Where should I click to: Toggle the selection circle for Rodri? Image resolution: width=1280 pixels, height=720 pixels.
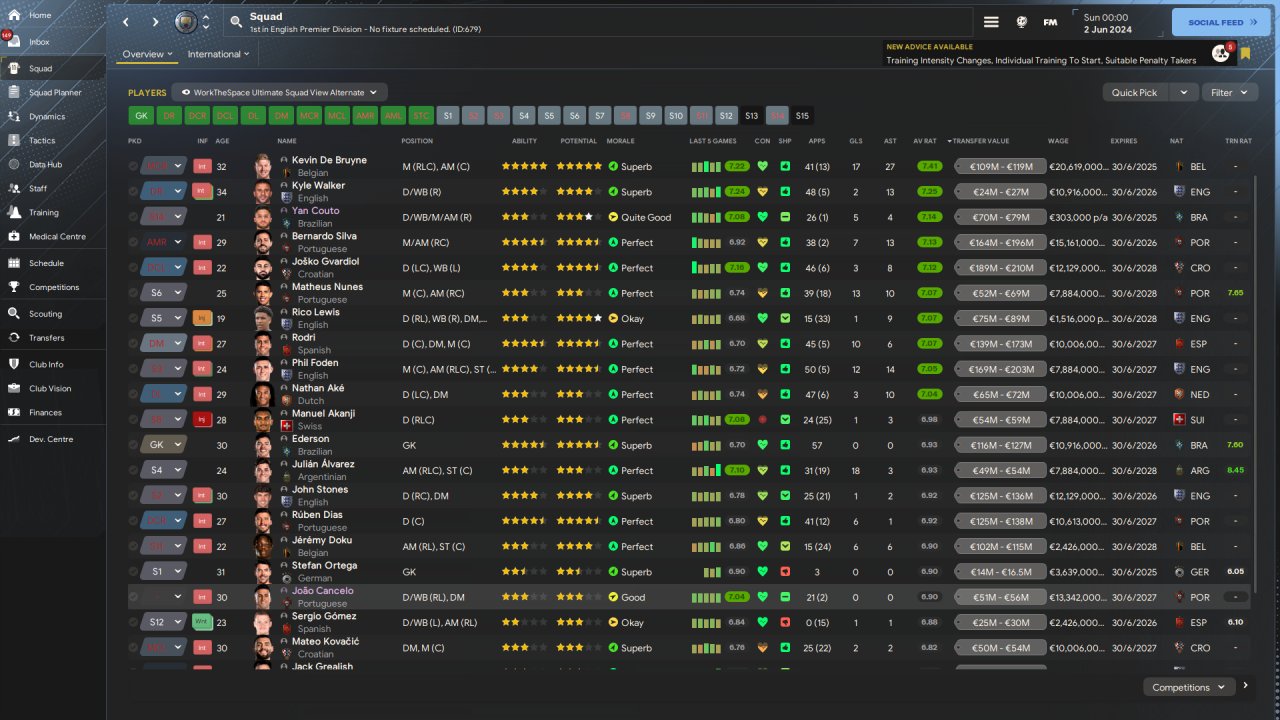click(133, 344)
